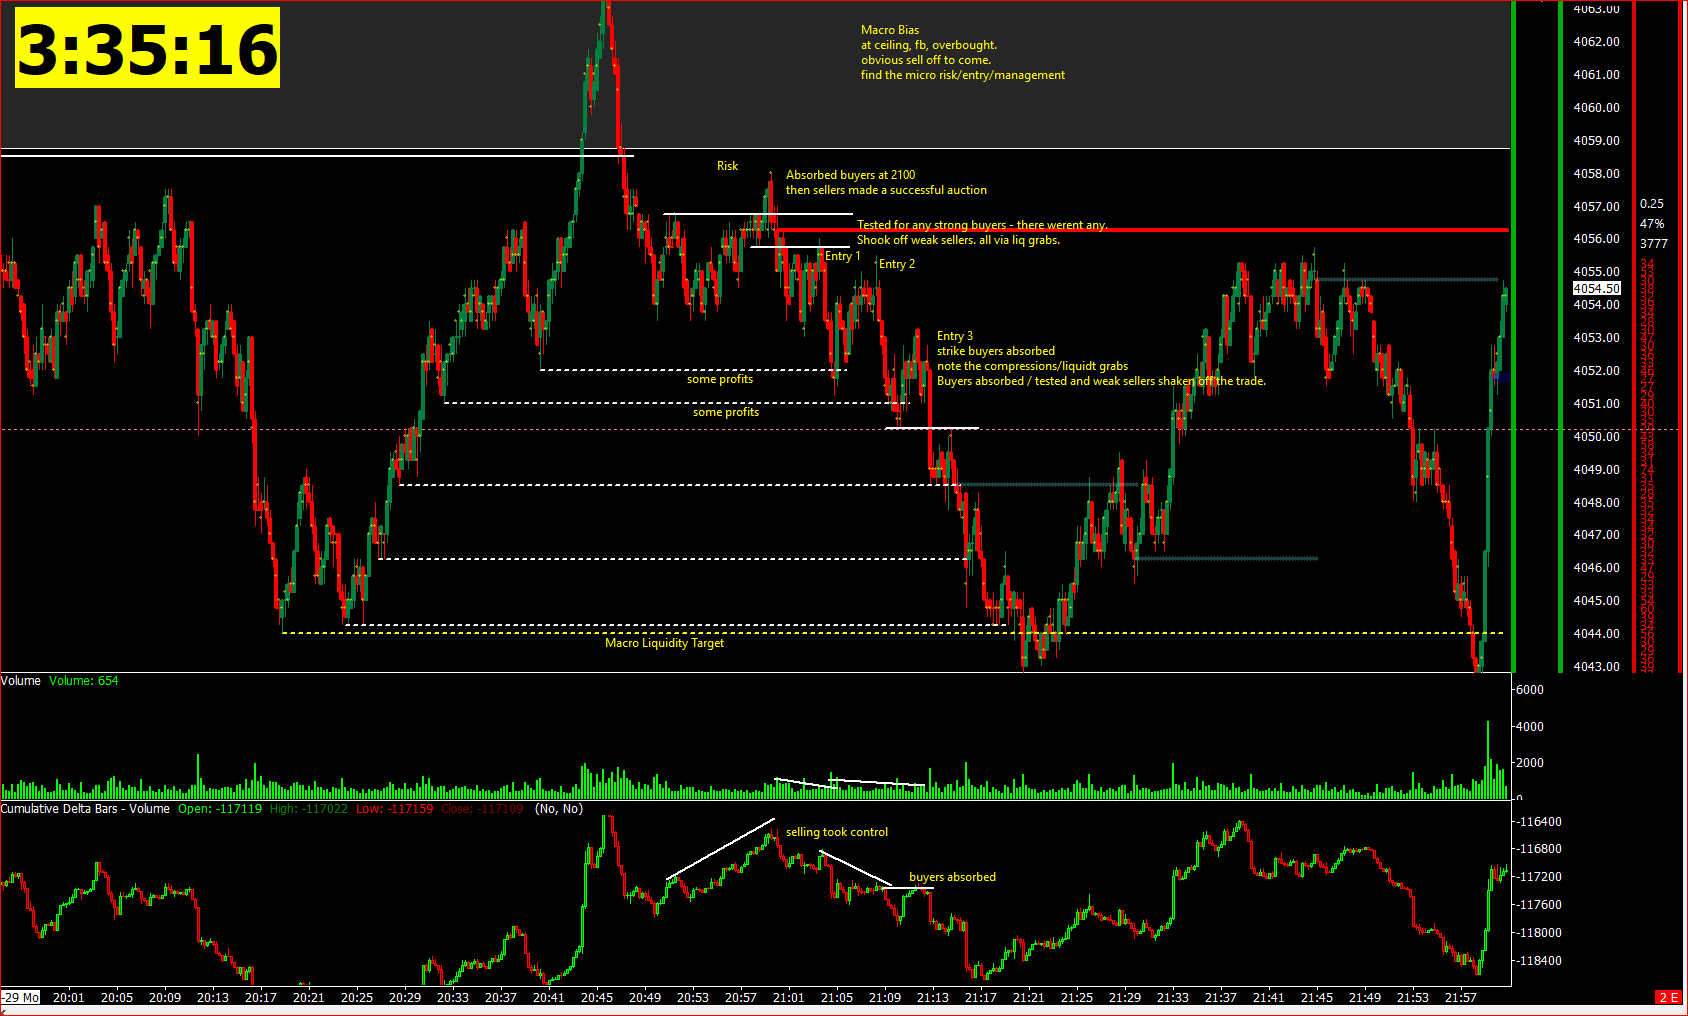Click the 4057.00 price axis label
1688x1016 pixels.
pos(1597,207)
